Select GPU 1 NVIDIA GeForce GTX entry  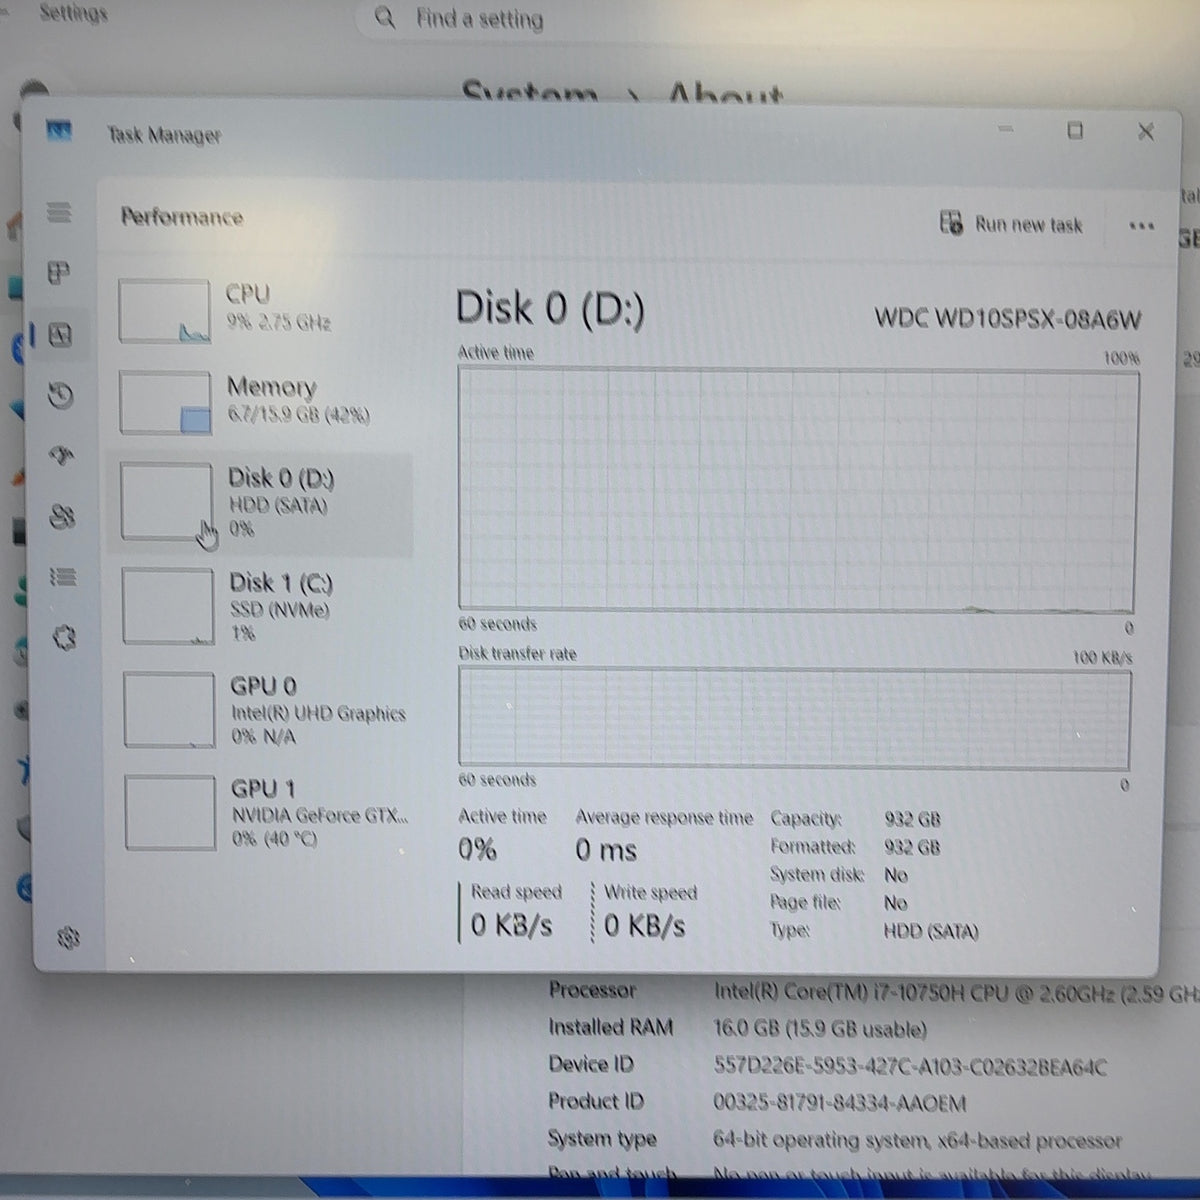[266, 813]
